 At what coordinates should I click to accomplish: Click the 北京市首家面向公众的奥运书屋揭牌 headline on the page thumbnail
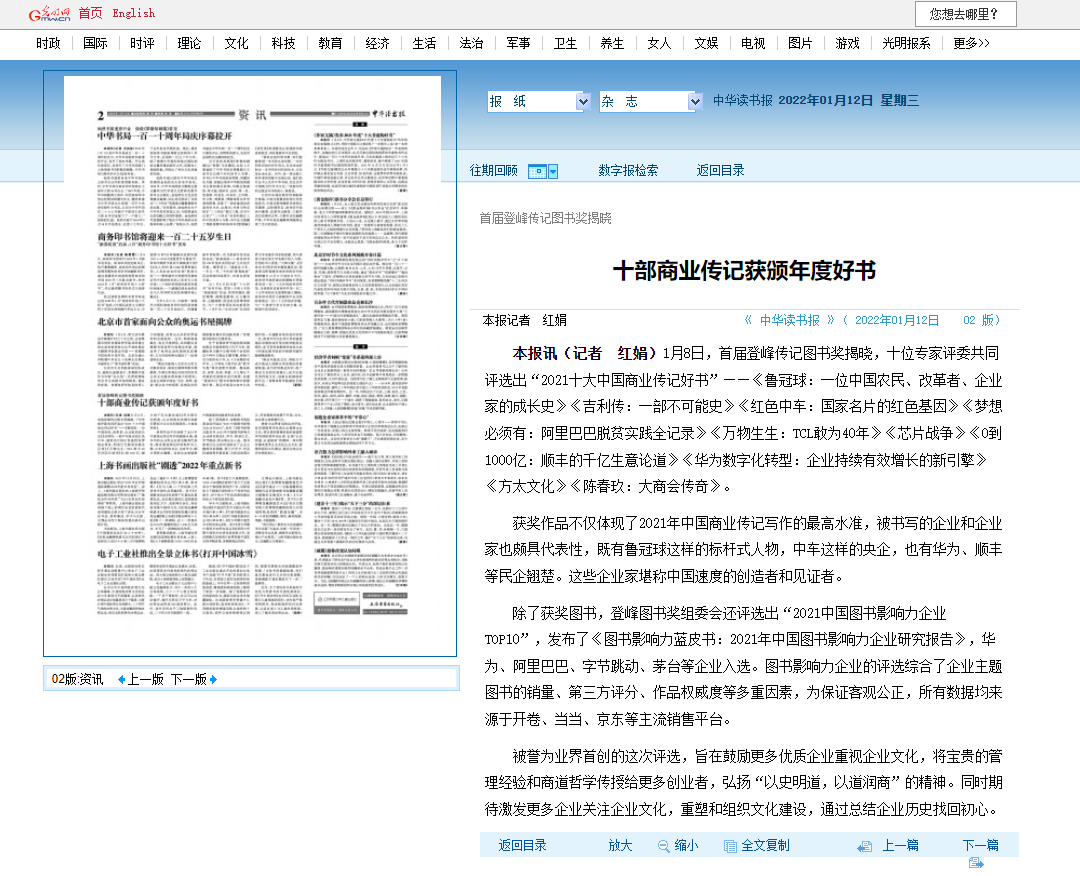click(x=165, y=322)
